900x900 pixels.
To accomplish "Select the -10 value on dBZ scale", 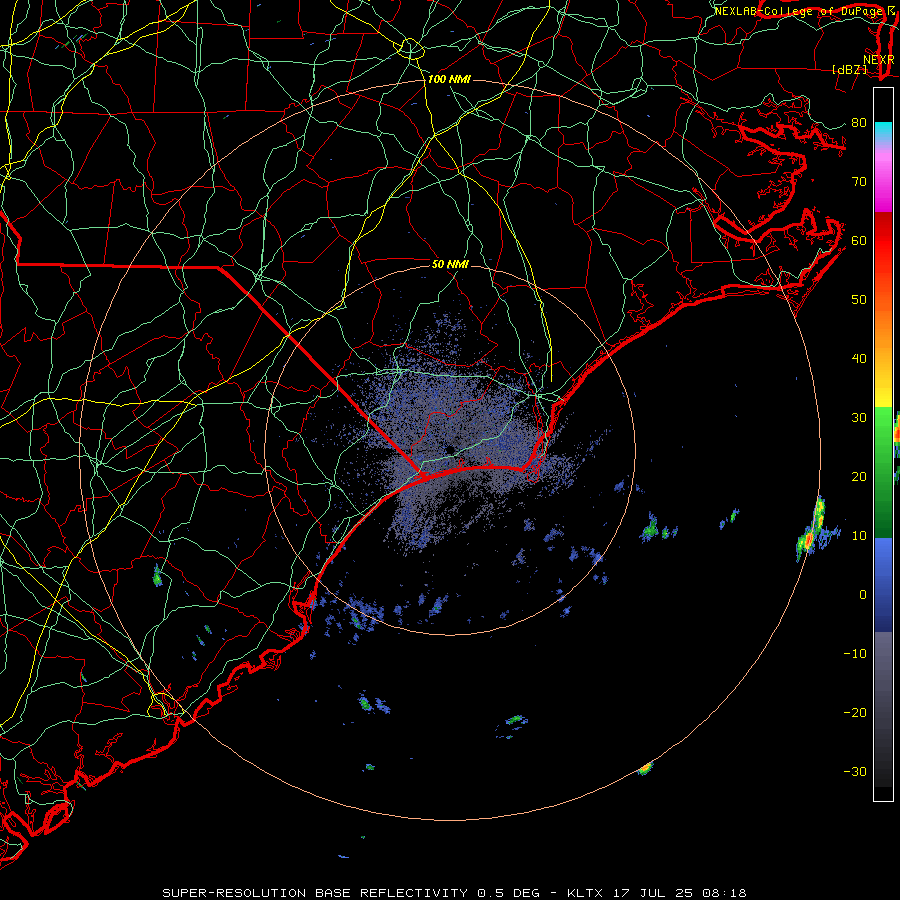I will coord(855,654).
